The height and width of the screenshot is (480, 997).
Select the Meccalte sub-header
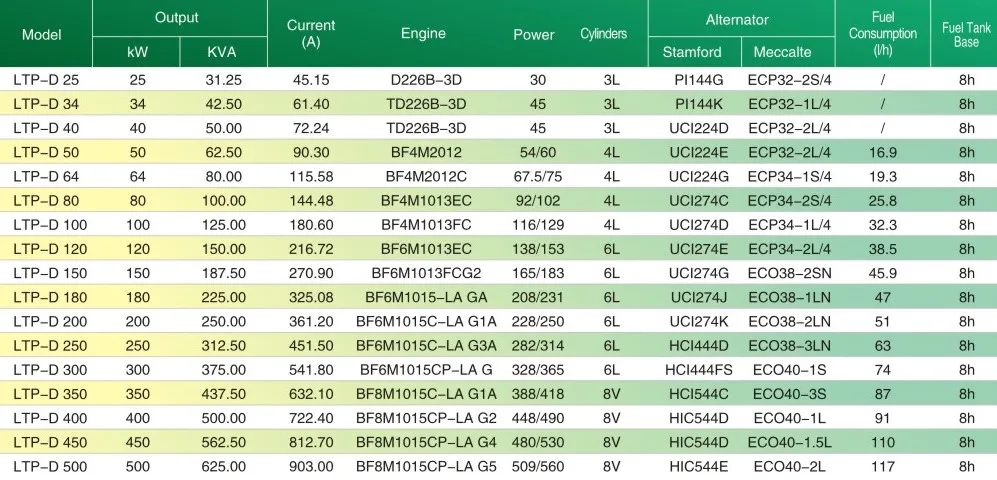783,52
